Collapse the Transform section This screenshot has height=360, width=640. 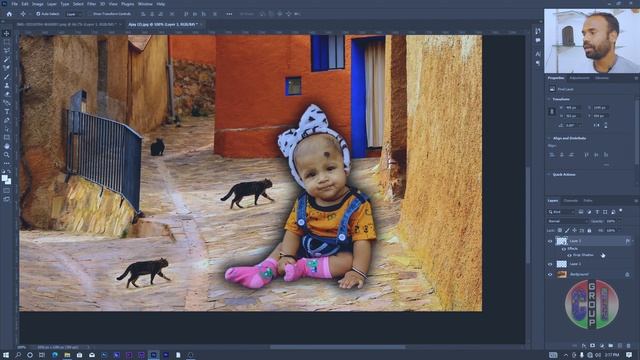coord(549,99)
